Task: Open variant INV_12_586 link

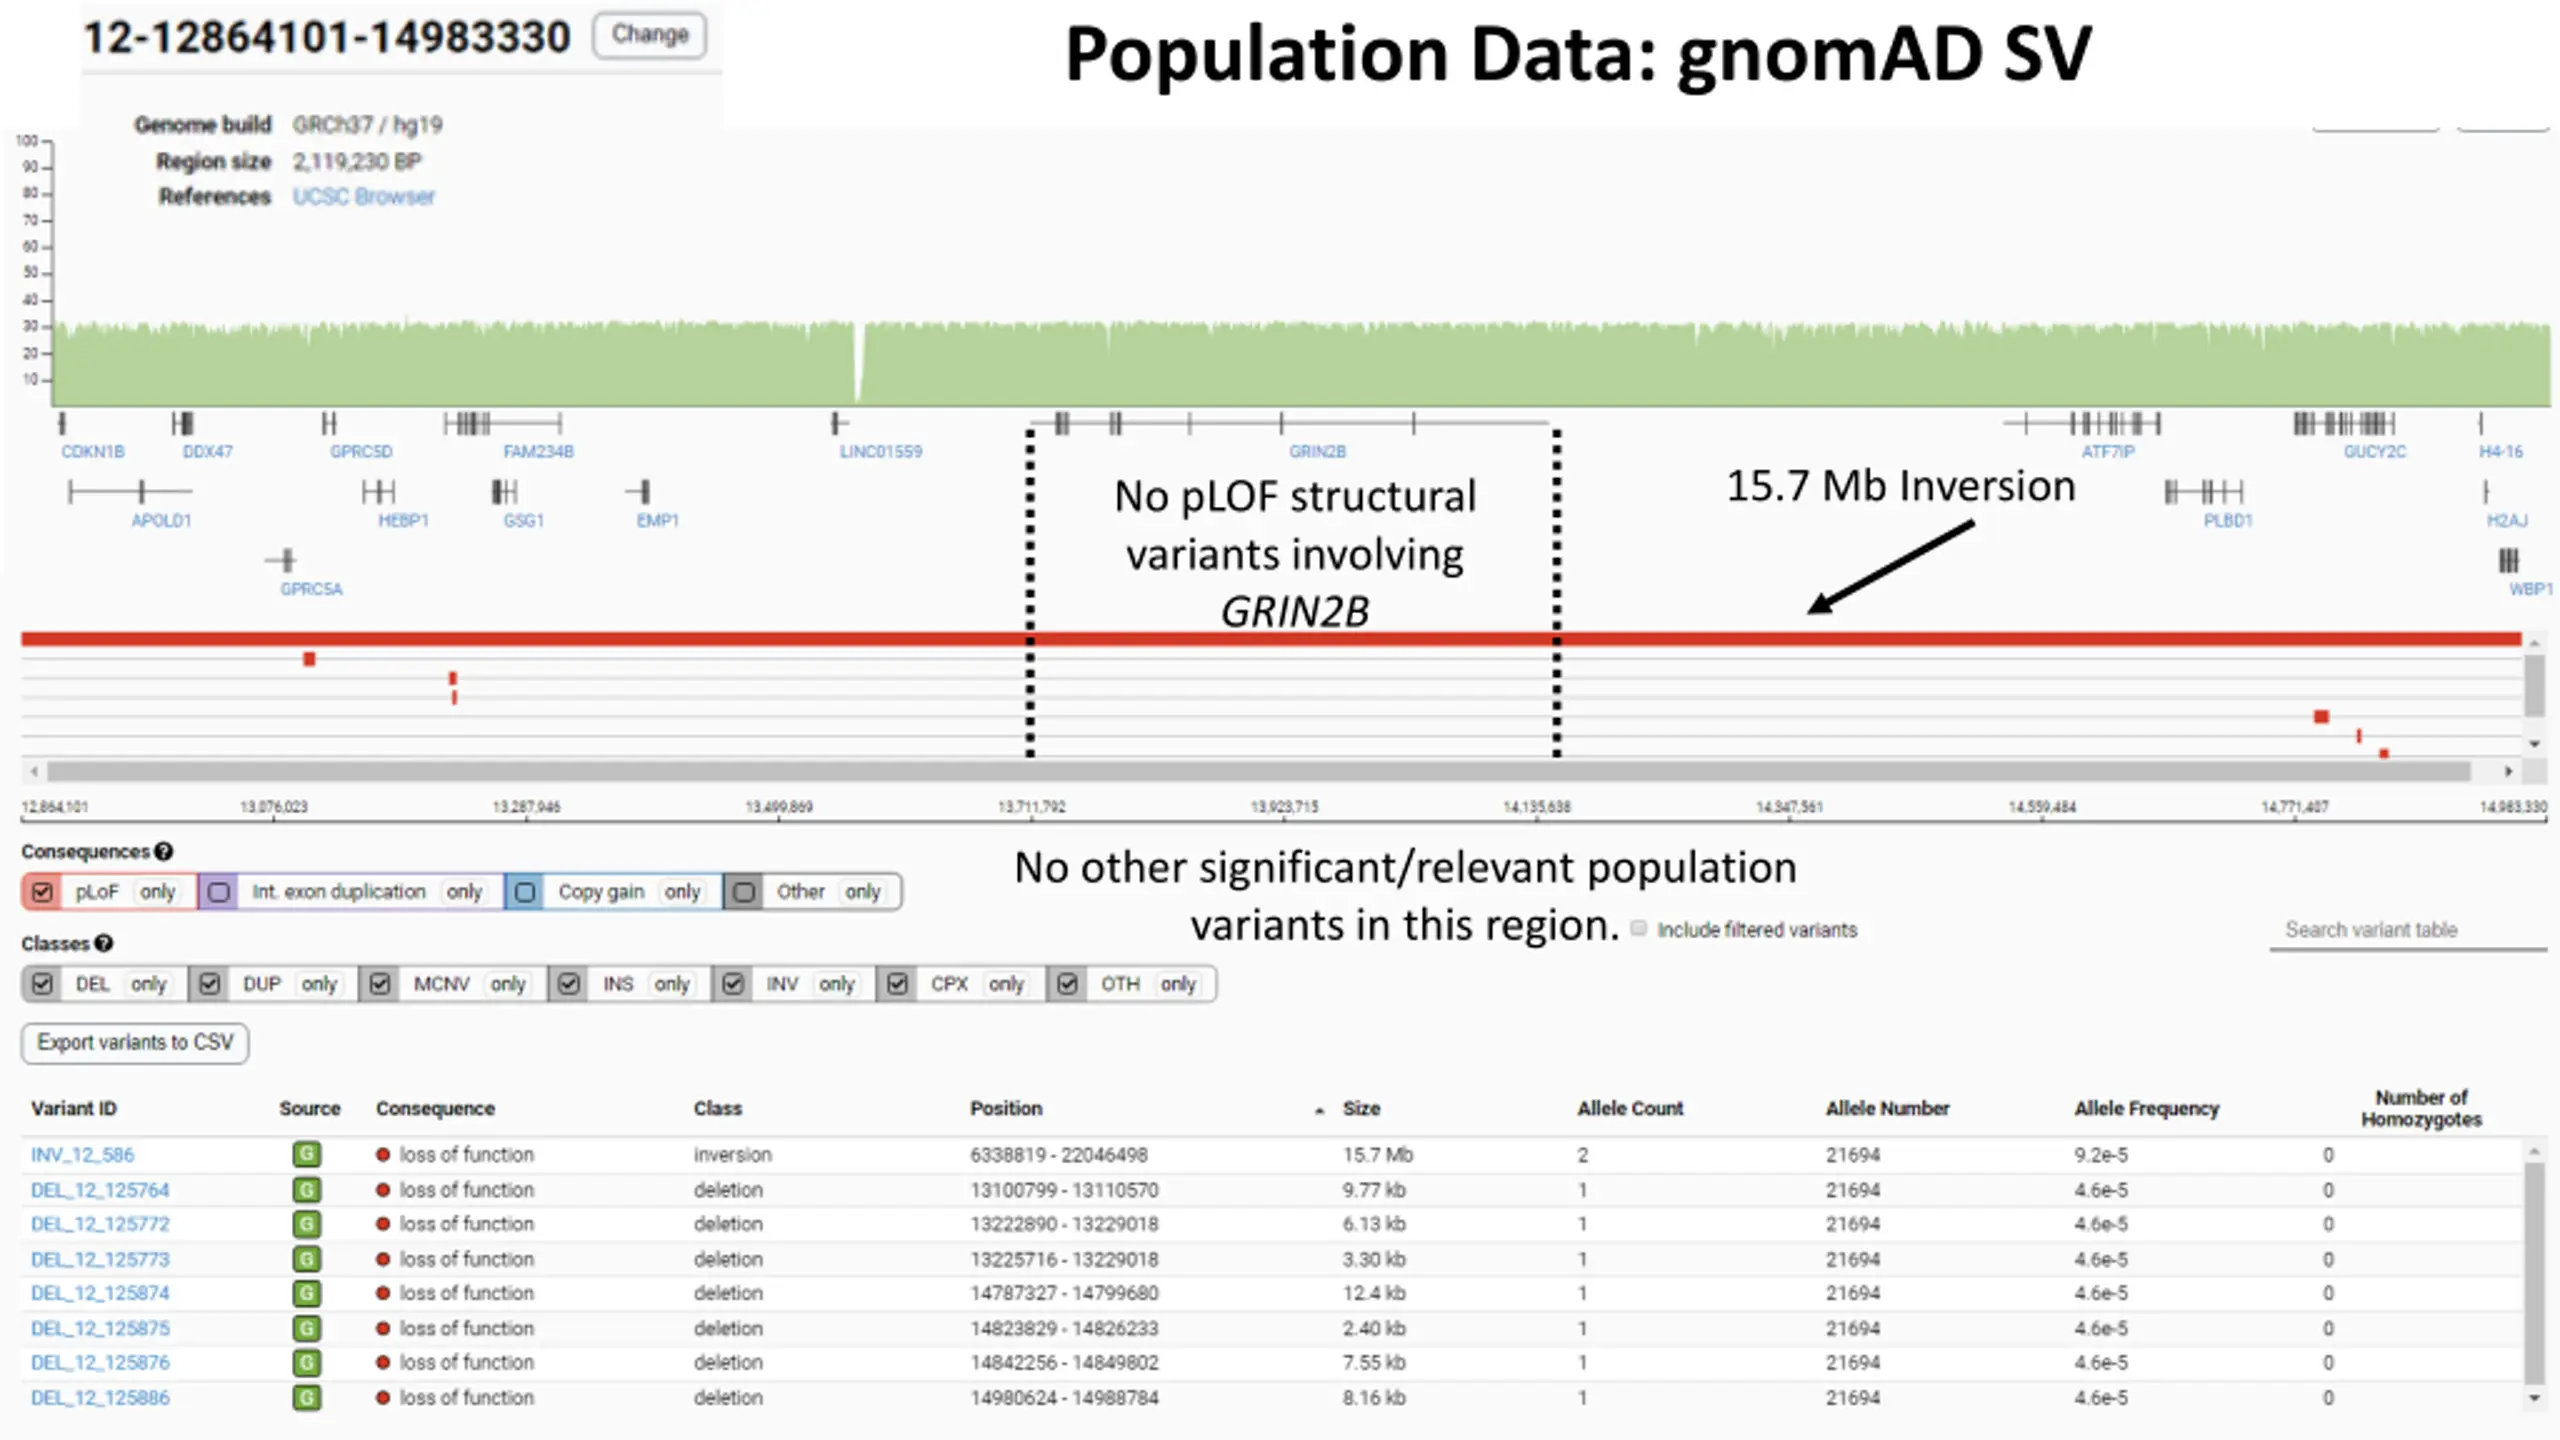Action: [x=82, y=1155]
